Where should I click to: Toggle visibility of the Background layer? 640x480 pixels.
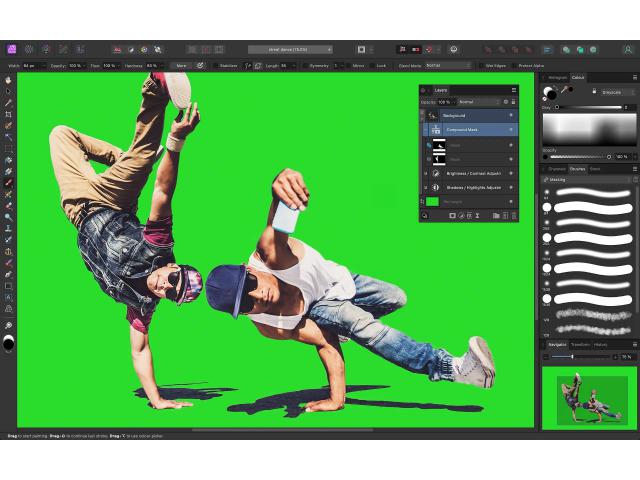coord(511,116)
